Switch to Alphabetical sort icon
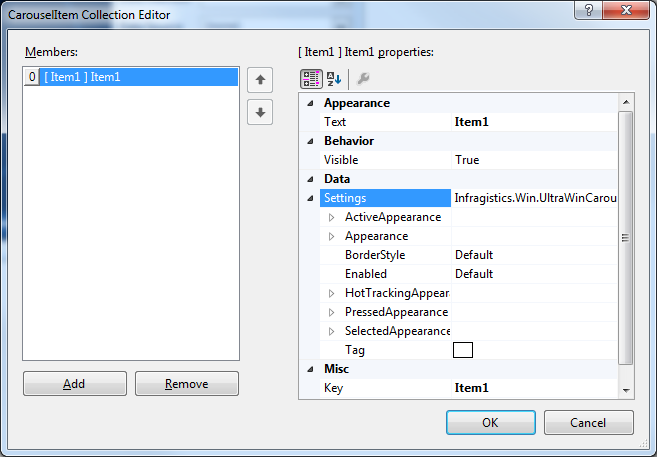 pyautogui.click(x=333, y=79)
